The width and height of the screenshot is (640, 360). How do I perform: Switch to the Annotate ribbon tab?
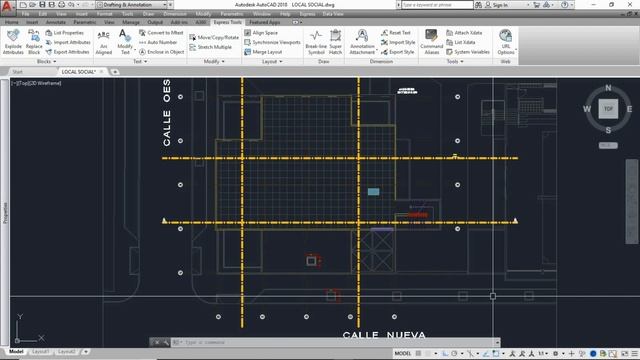coord(56,22)
